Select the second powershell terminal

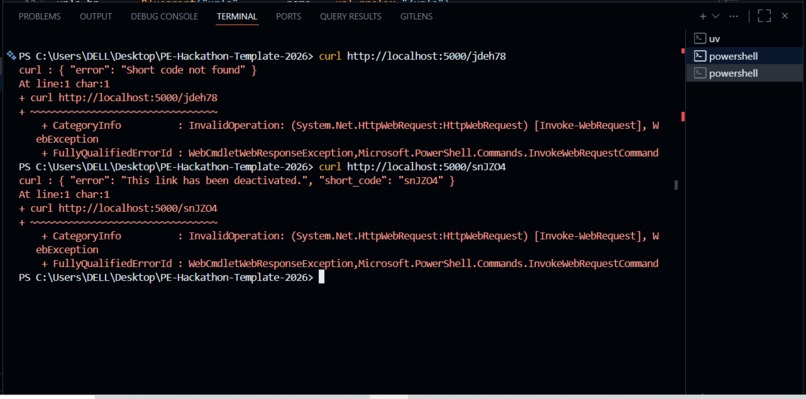745,73
